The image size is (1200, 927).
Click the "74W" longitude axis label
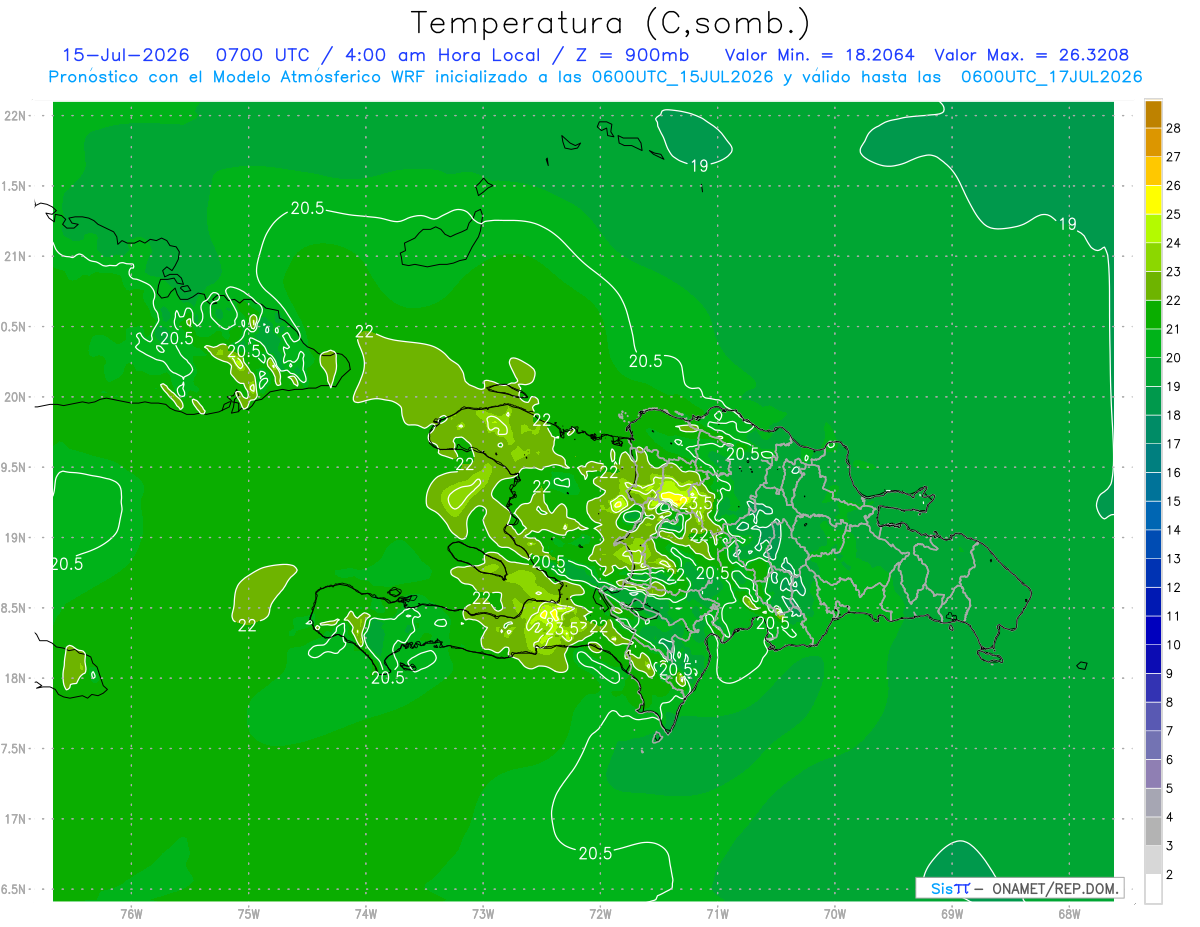click(x=365, y=913)
